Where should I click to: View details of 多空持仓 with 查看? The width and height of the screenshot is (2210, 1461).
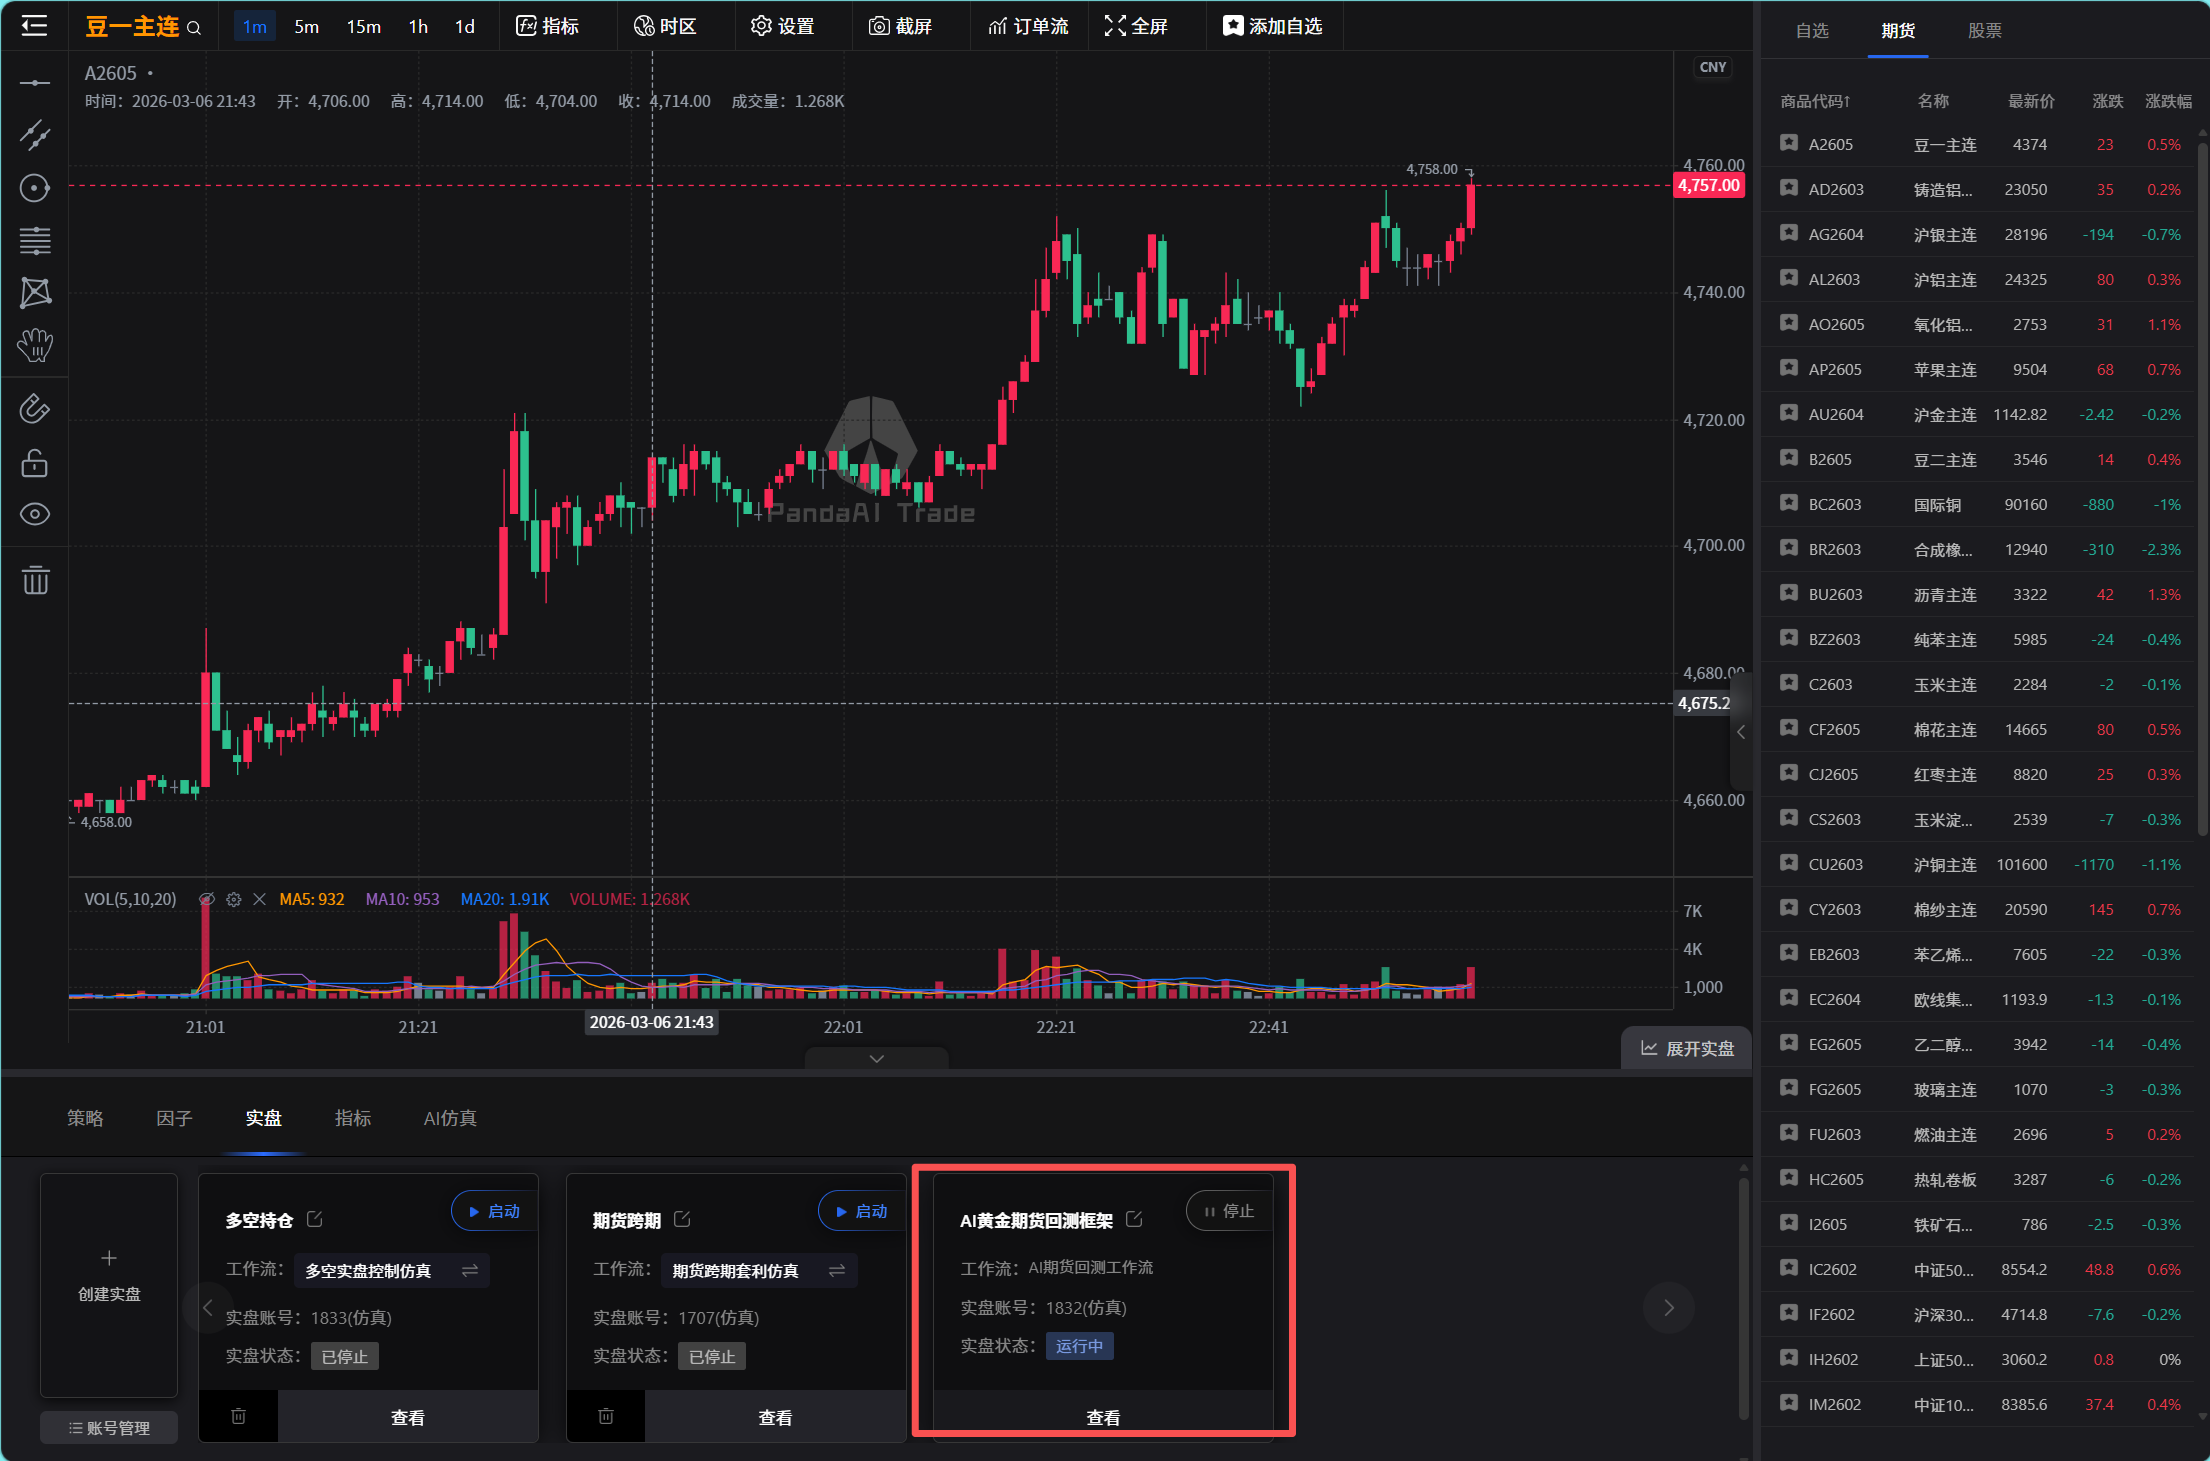click(408, 1417)
